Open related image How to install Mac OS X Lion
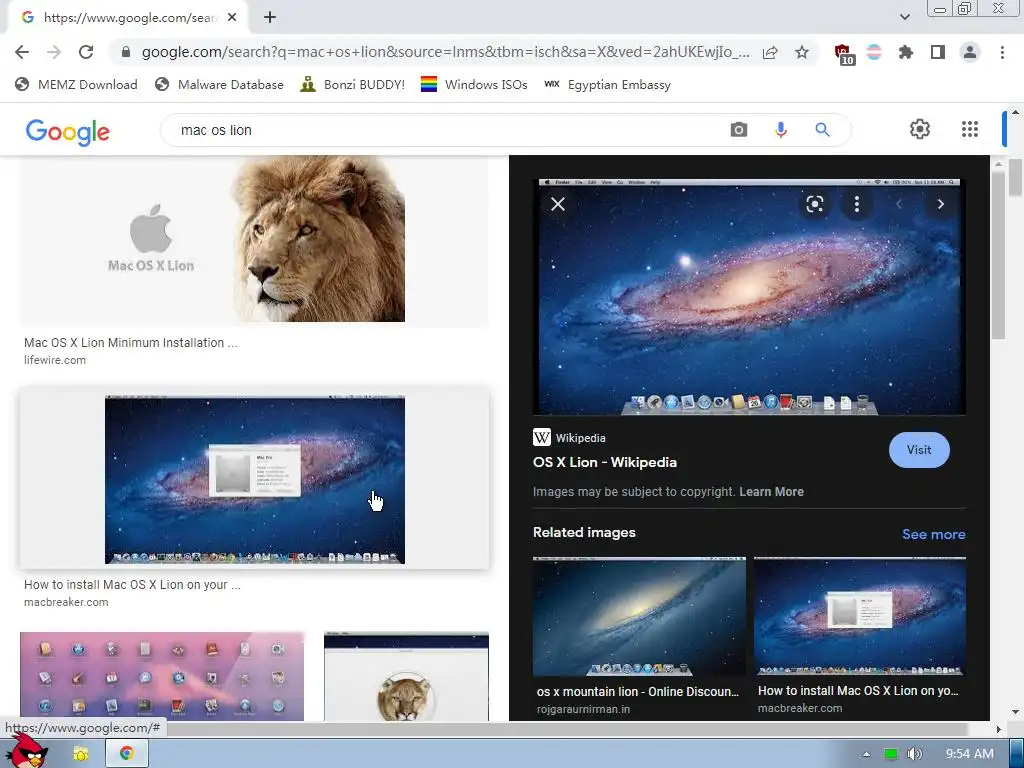 click(x=859, y=616)
